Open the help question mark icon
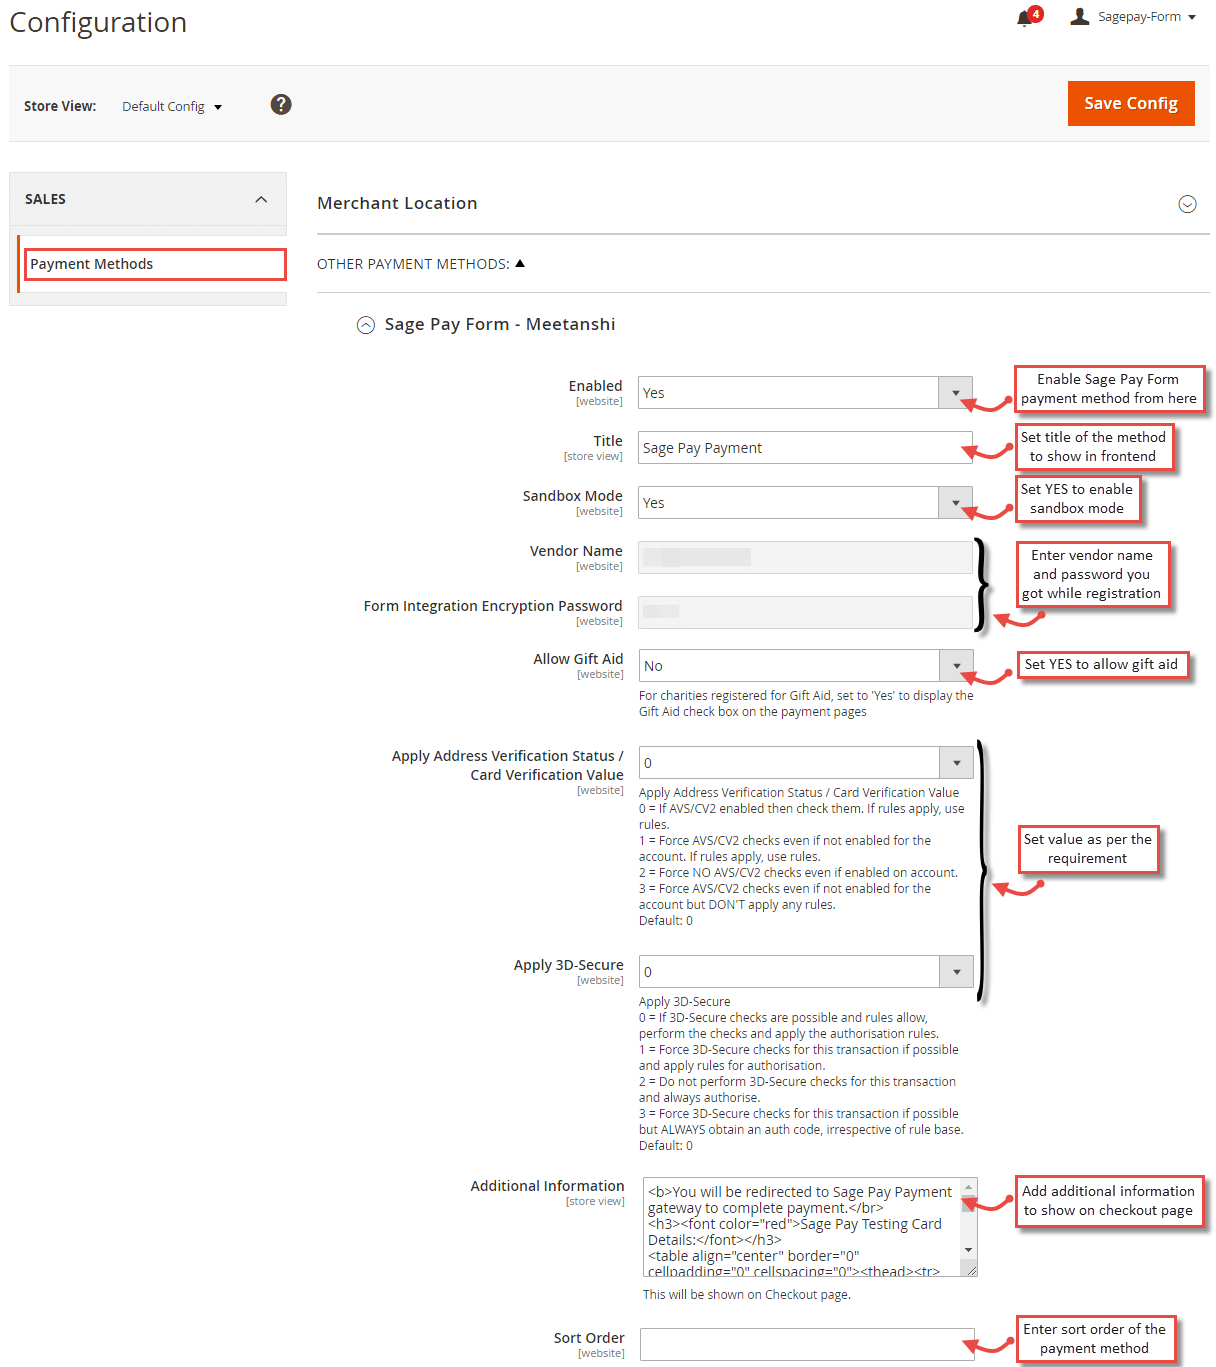 tap(281, 104)
